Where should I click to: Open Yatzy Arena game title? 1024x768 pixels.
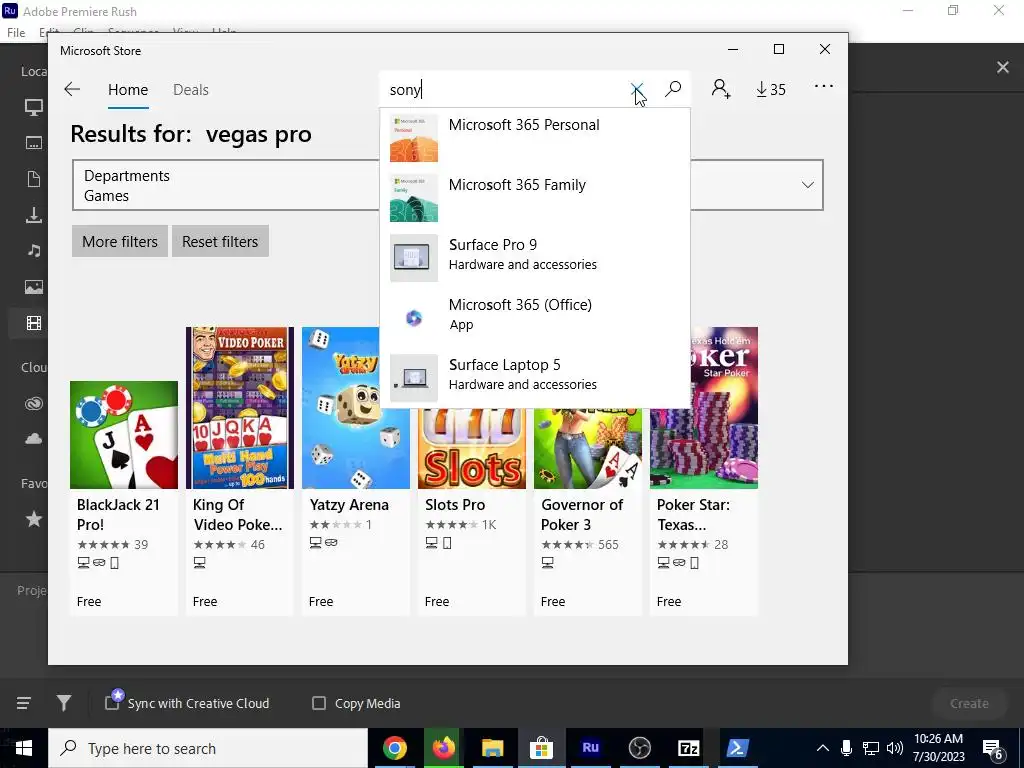(349, 505)
